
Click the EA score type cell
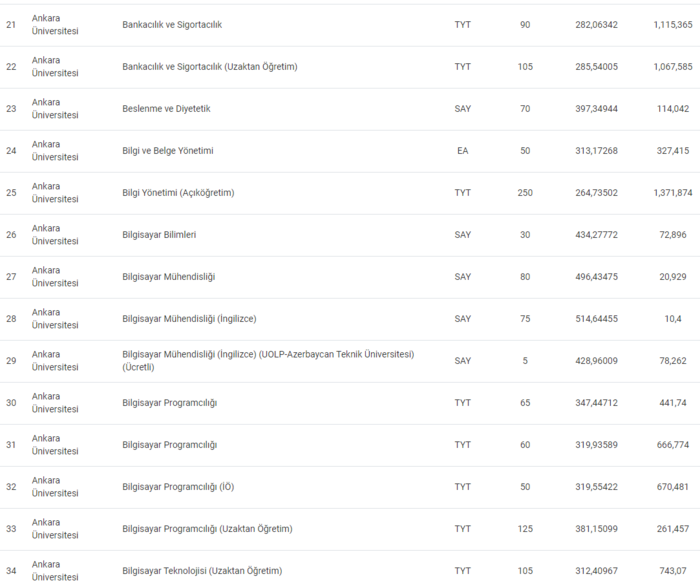(x=463, y=151)
